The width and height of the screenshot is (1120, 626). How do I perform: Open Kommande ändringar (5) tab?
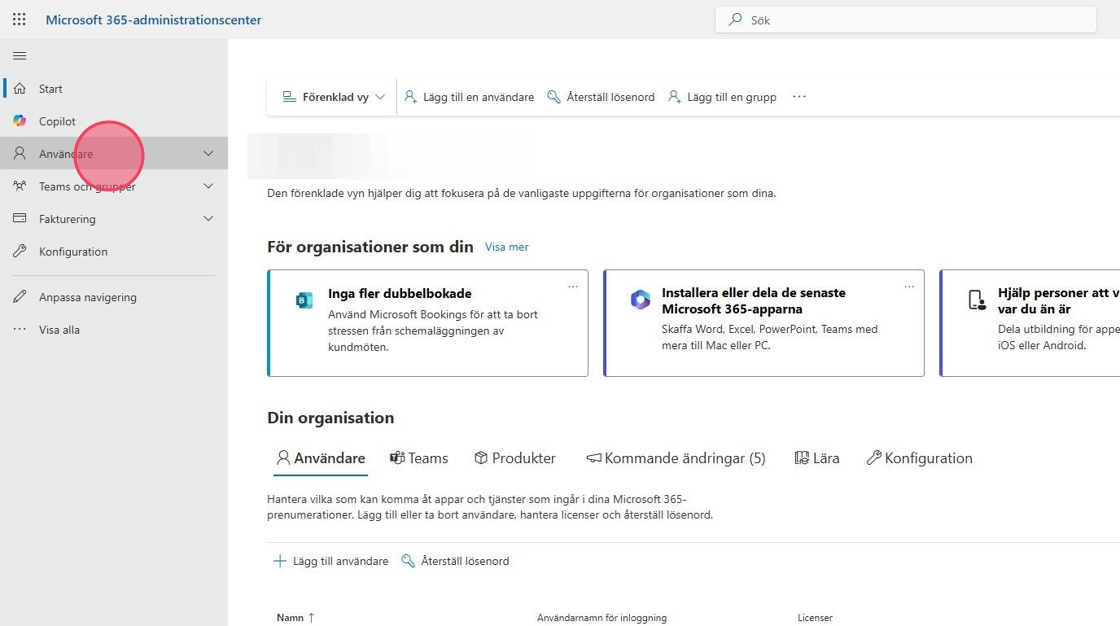point(676,458)
